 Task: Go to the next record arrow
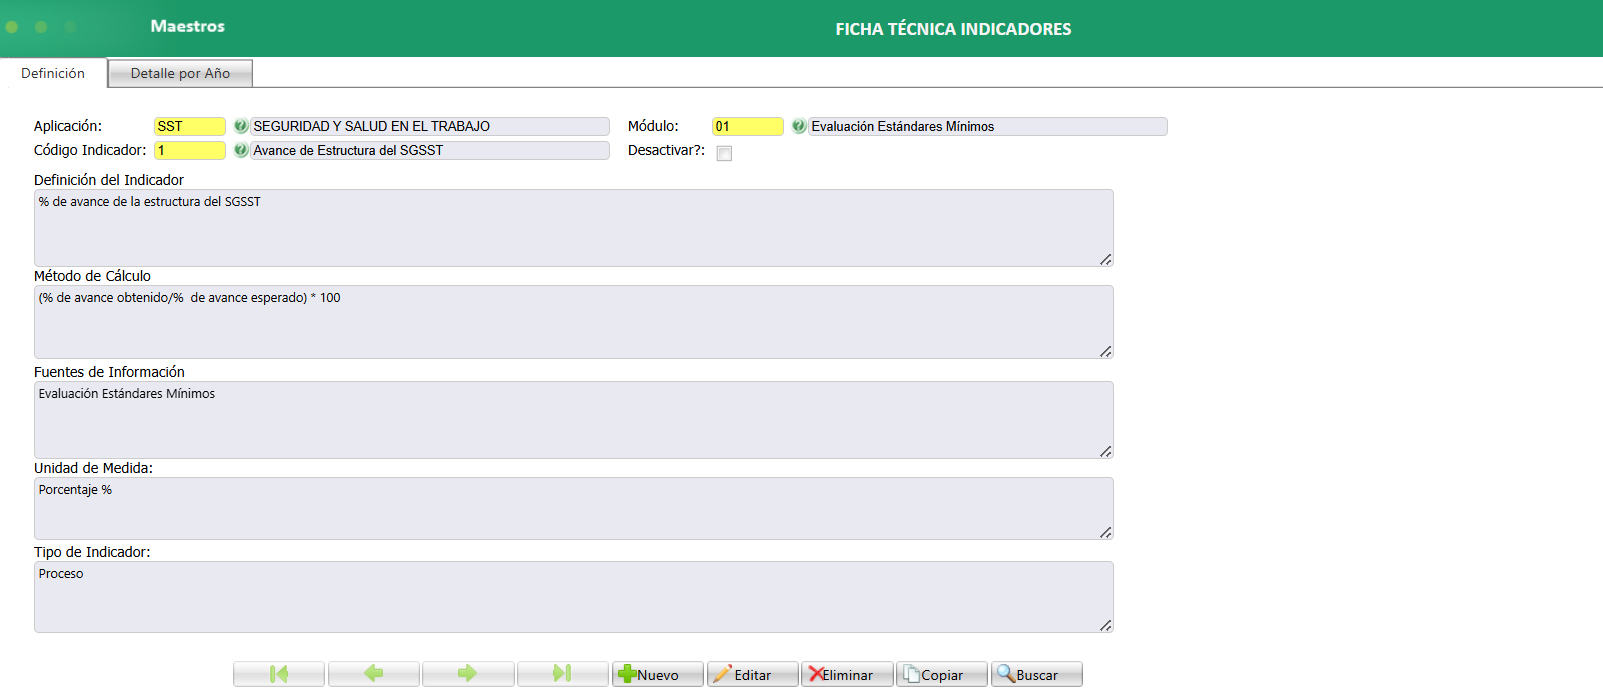468,674
